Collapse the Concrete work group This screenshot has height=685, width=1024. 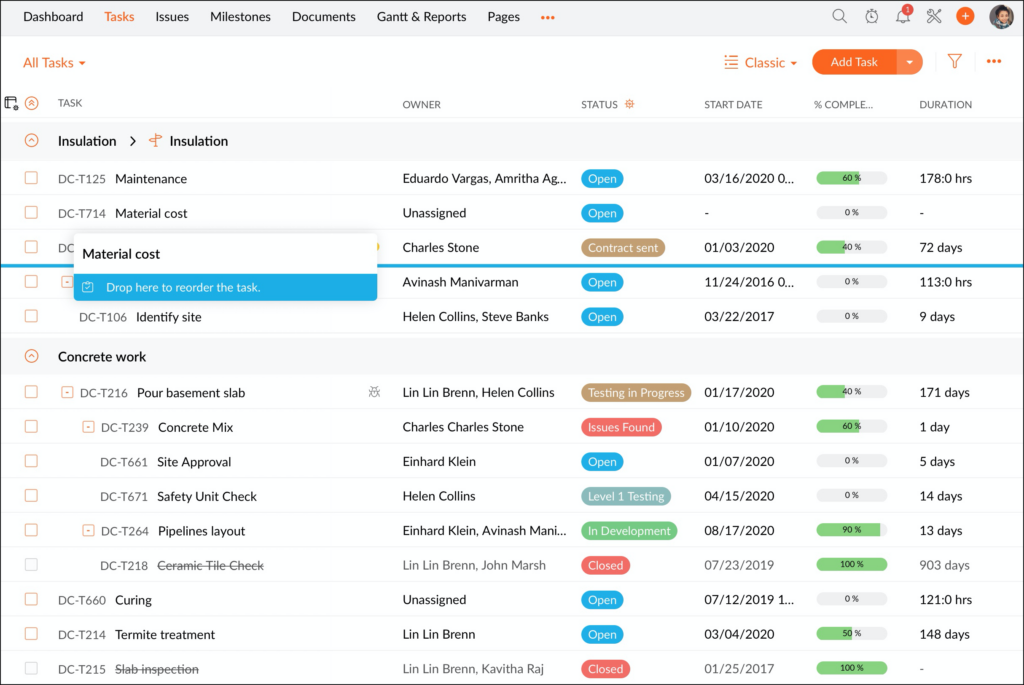click(29, 356)
